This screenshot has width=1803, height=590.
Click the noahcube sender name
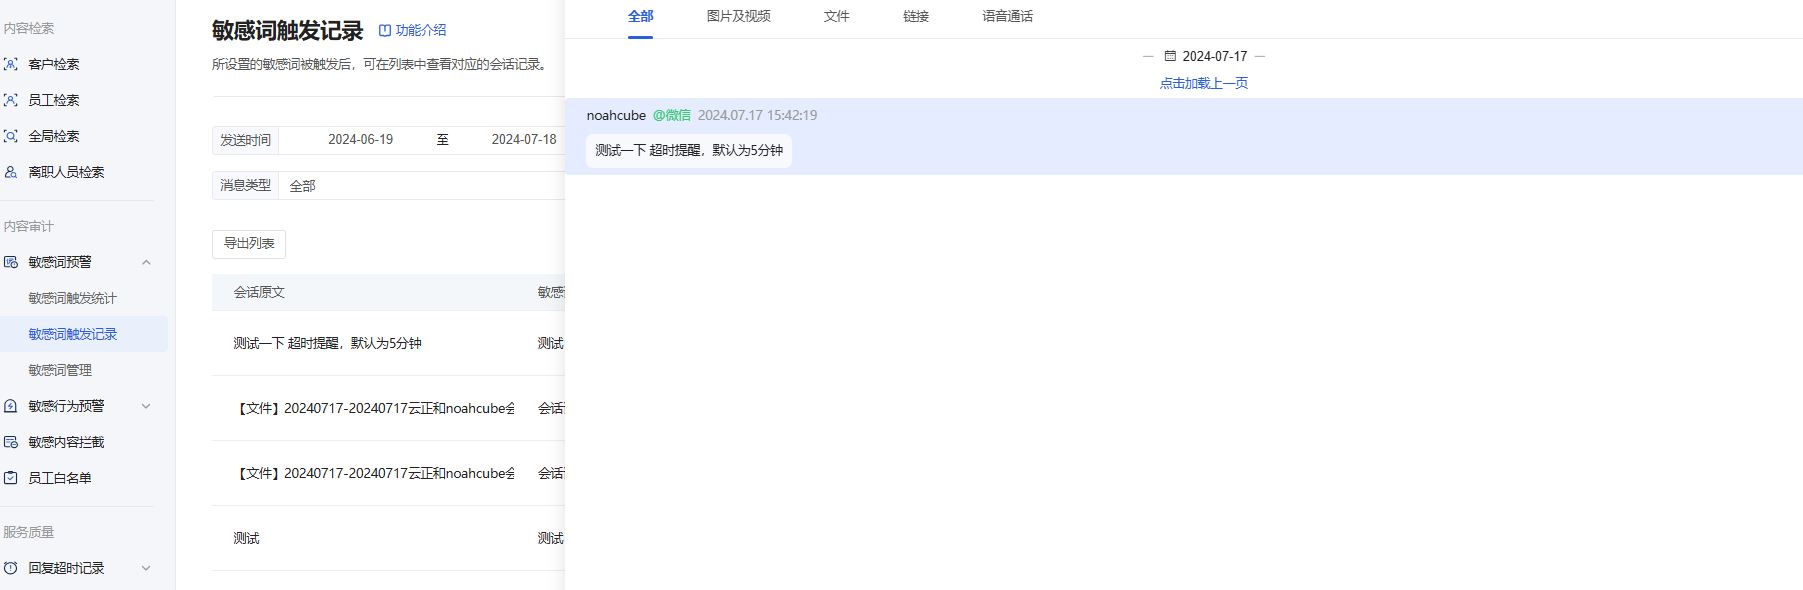(616, 116)
